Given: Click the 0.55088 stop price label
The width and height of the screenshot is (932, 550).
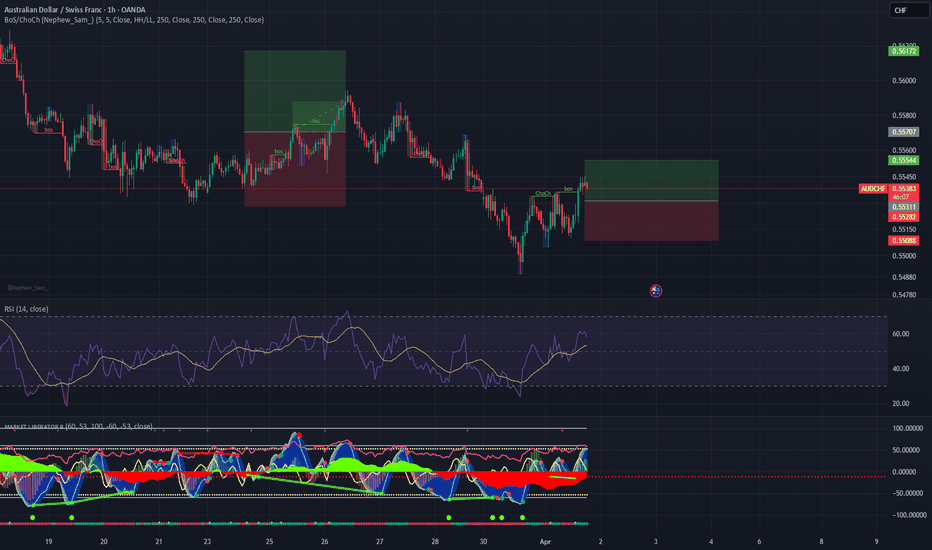Looking at the screenshot, I should click(x=903, y=241).
